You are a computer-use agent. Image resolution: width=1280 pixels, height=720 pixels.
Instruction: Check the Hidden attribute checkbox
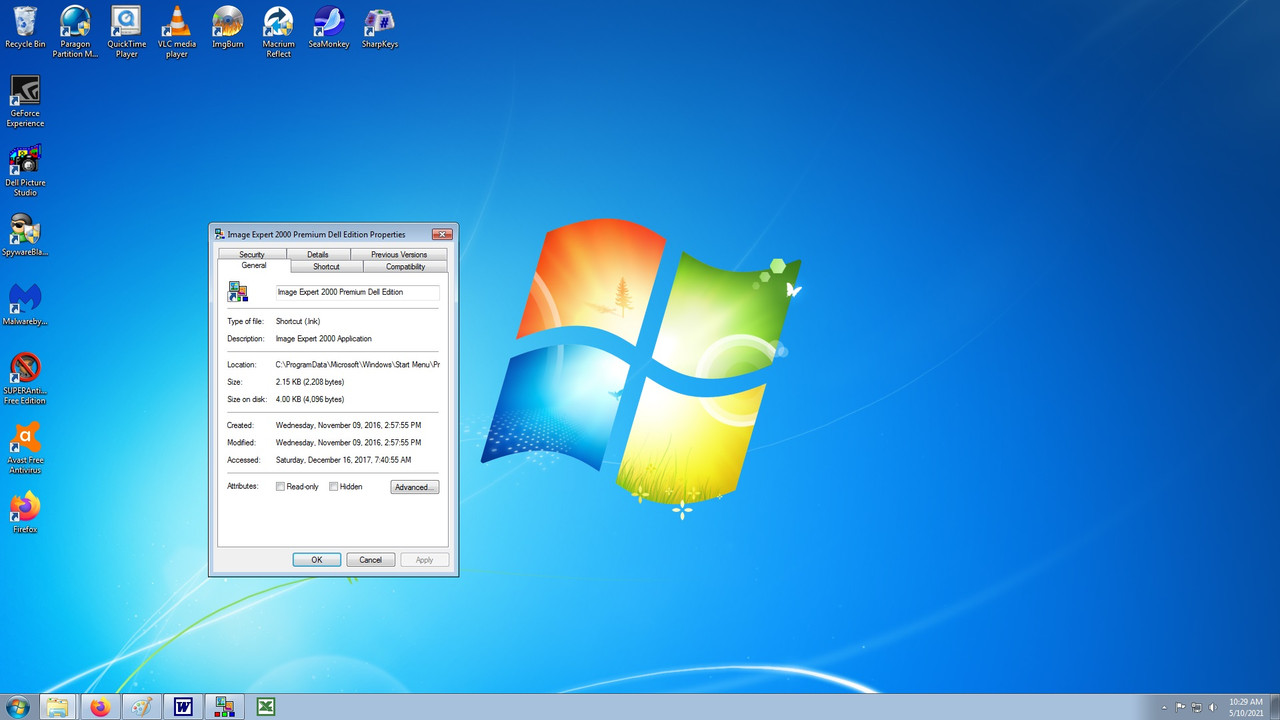pyautogui.click(x=333, y=486)
